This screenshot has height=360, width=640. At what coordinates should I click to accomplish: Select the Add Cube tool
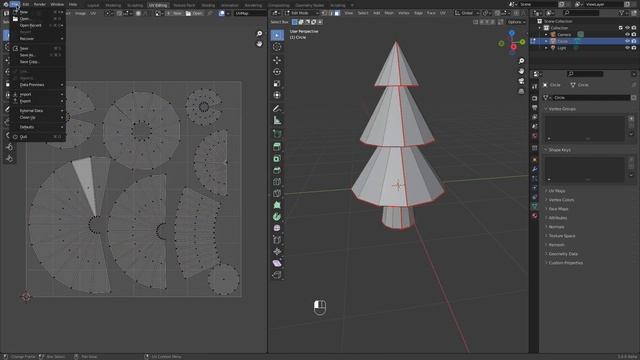coord(277,134)
